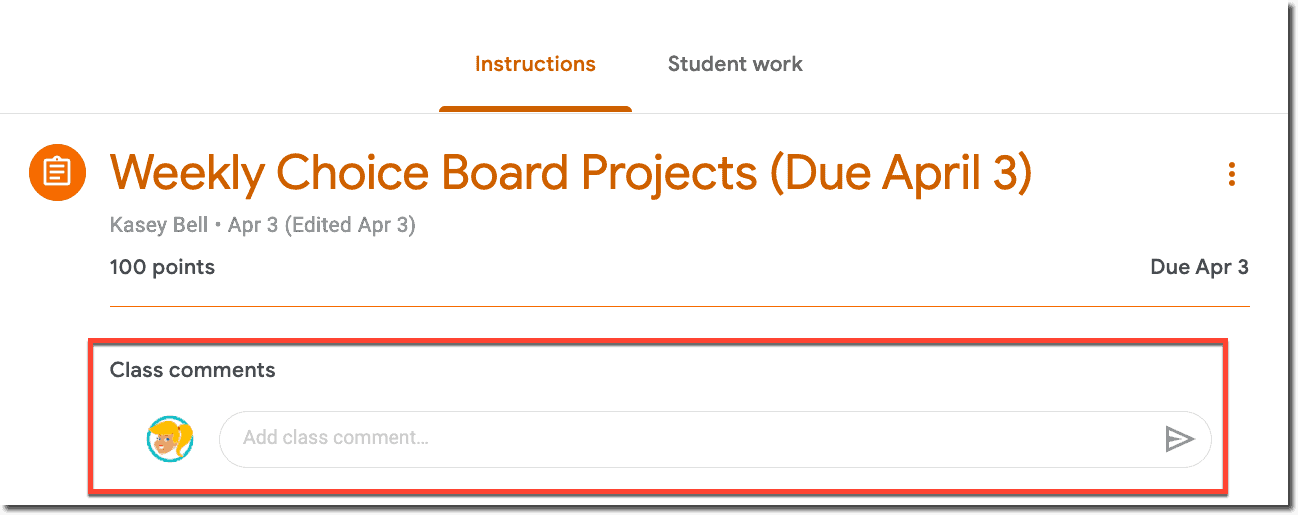1298x515 pixels.
Task: Open the three-dot more options menu
Action: tap(1231, 175)
